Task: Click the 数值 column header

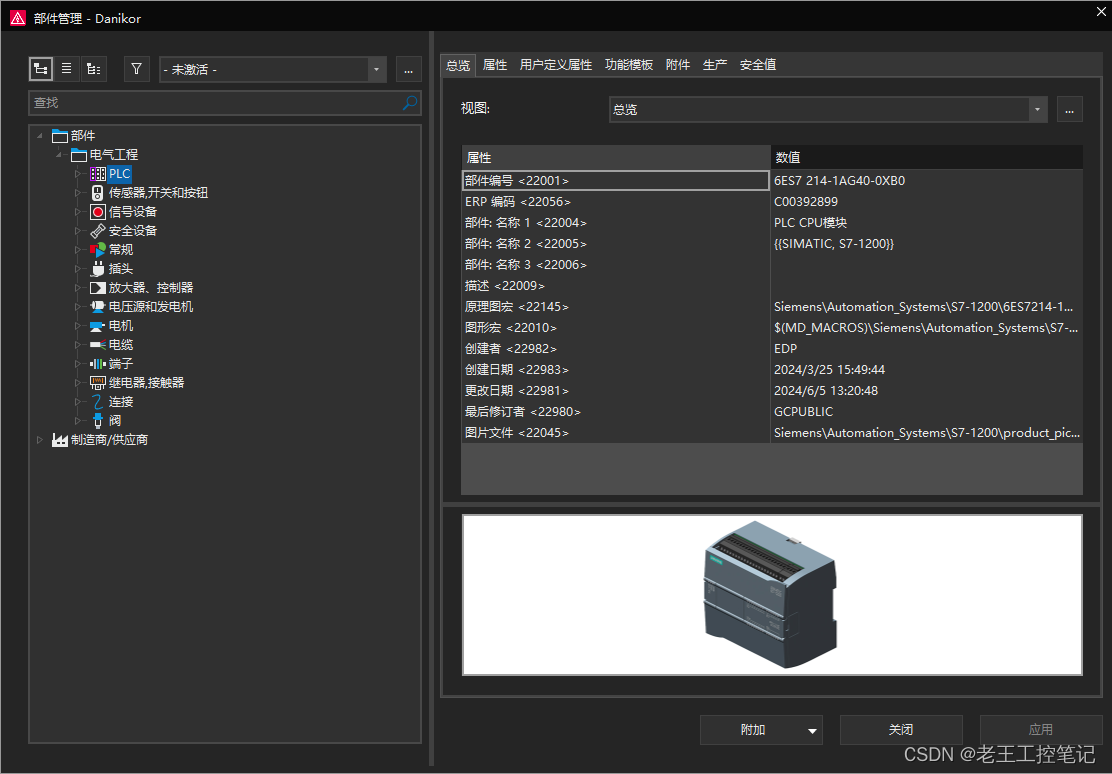Action: (927, 157)
